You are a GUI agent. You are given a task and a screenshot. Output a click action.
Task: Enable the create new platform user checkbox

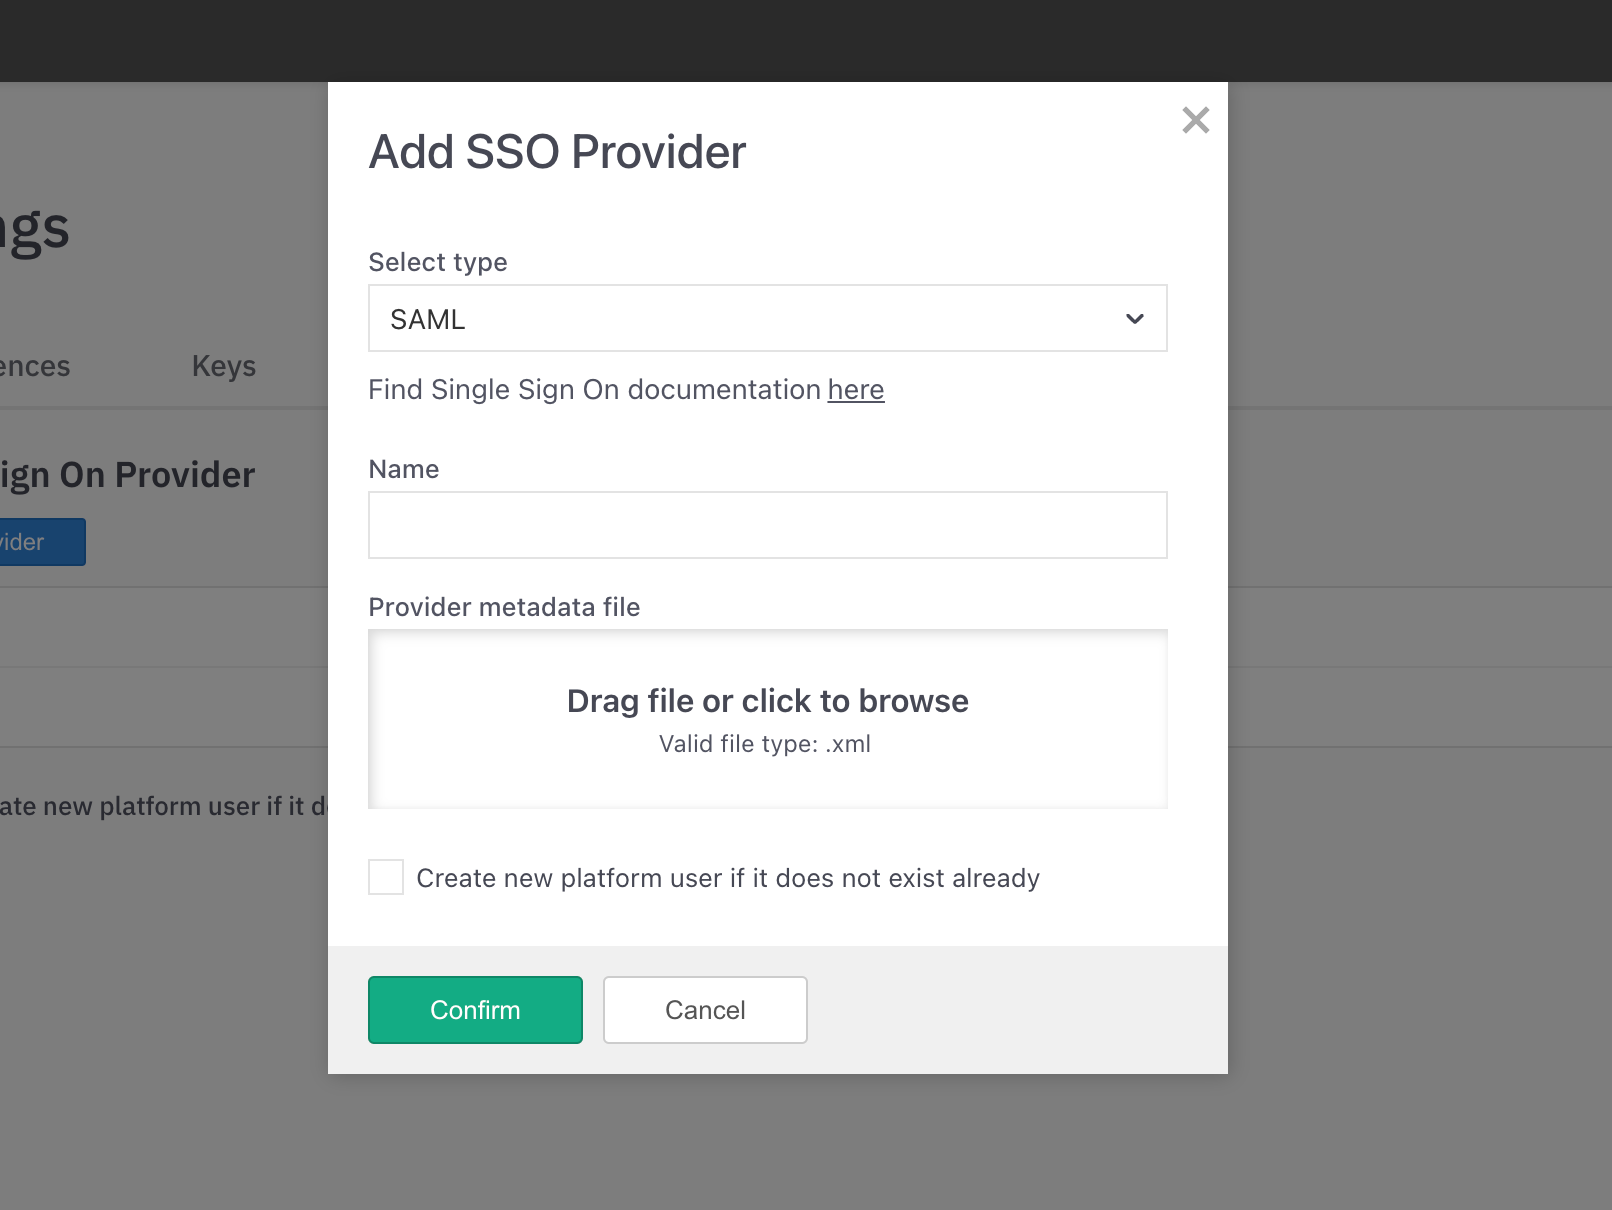386,877
